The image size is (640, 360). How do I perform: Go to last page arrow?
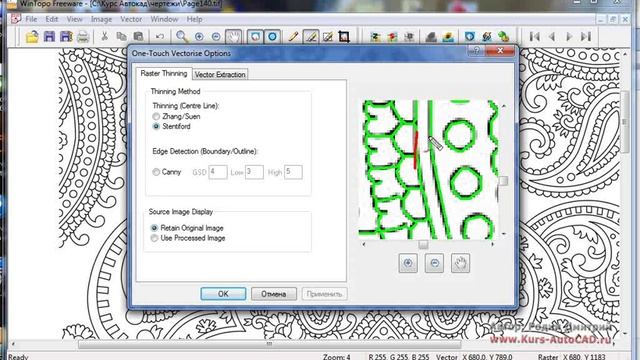(586, 37)
